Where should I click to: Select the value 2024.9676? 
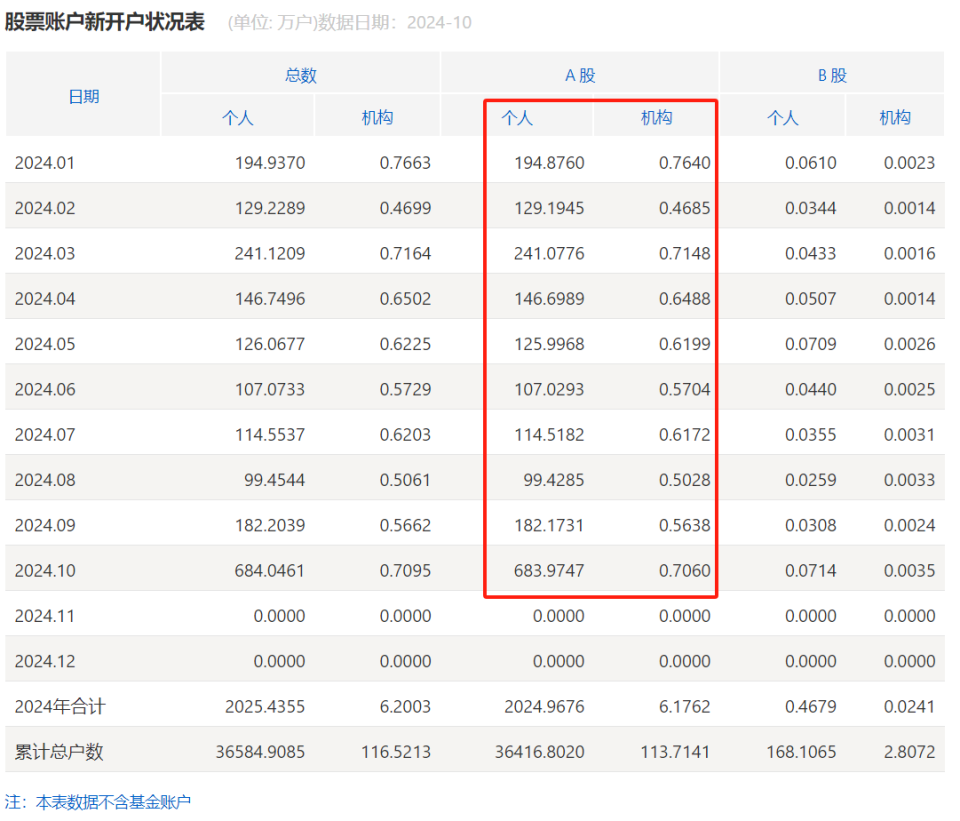(x=544, y=707)
